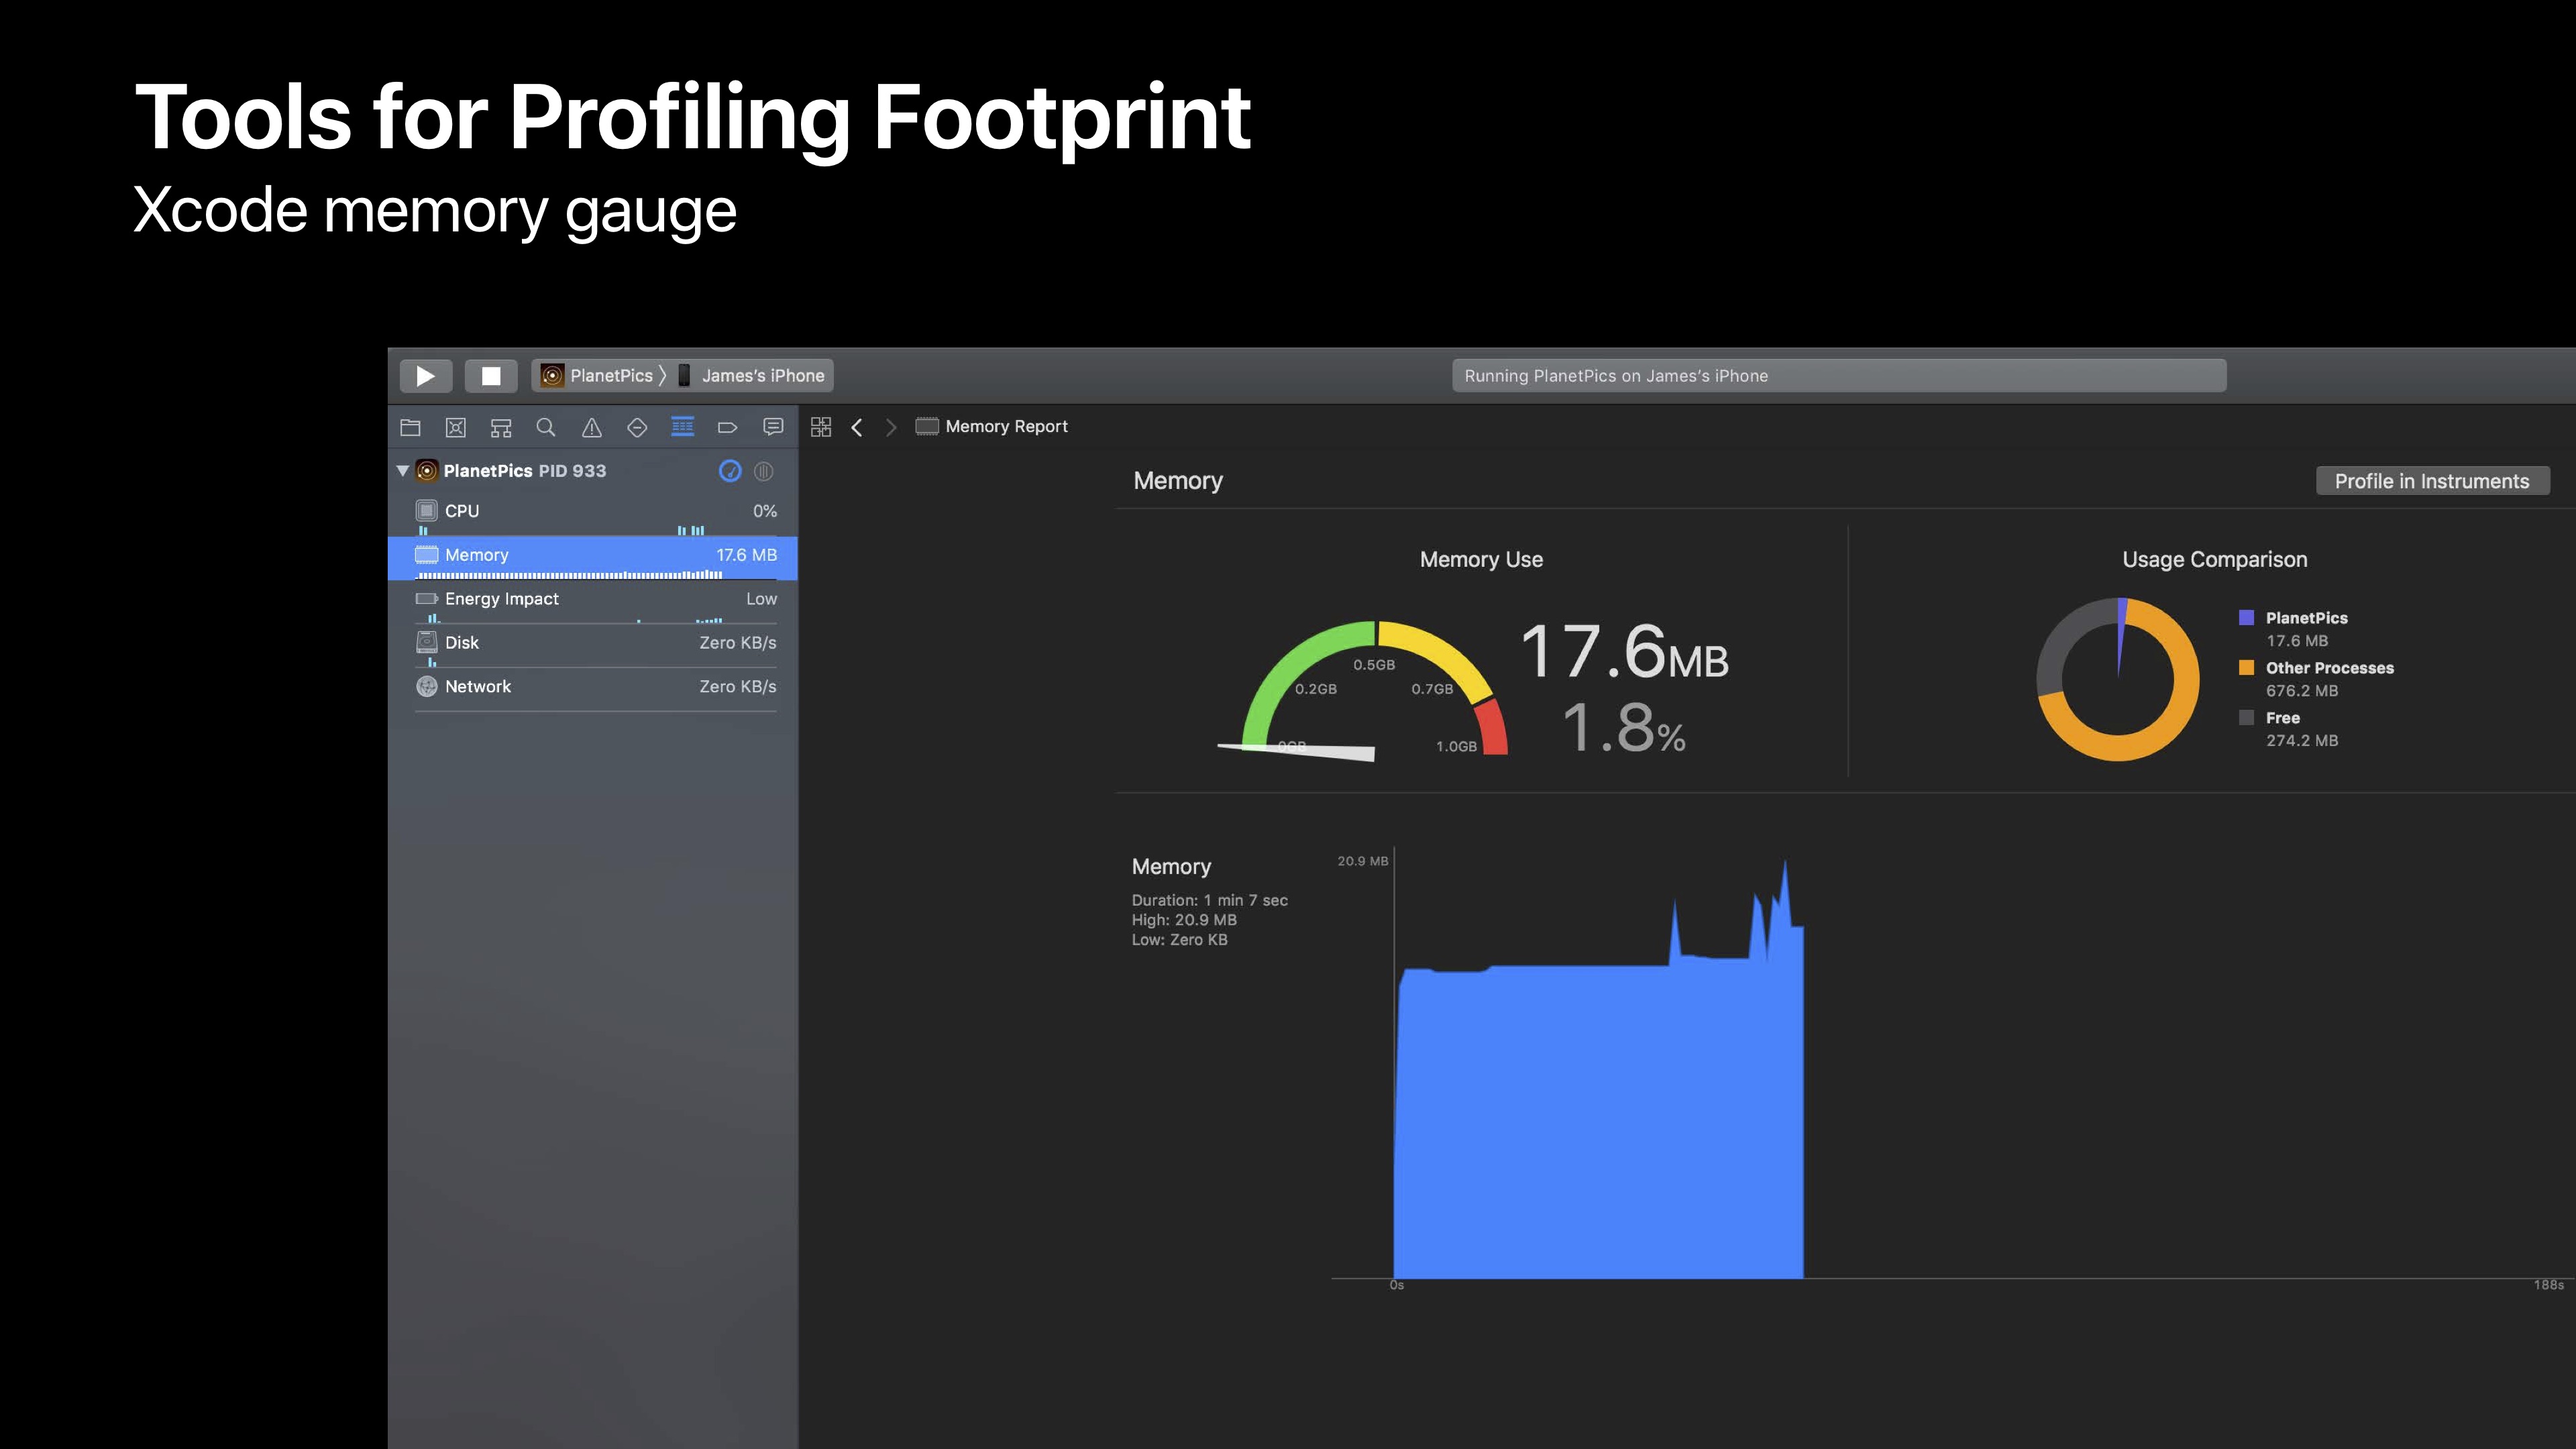Switch to the Debug navigator icon

(682, 428)
